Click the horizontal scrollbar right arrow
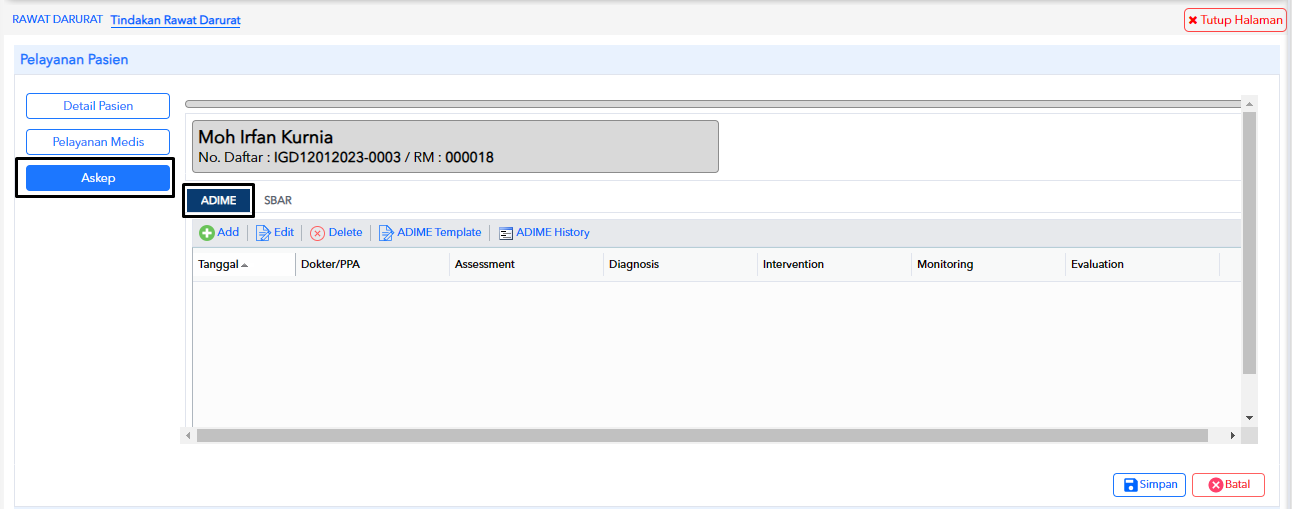Viewport: 1292px width, 509px height. (1232, 436)
